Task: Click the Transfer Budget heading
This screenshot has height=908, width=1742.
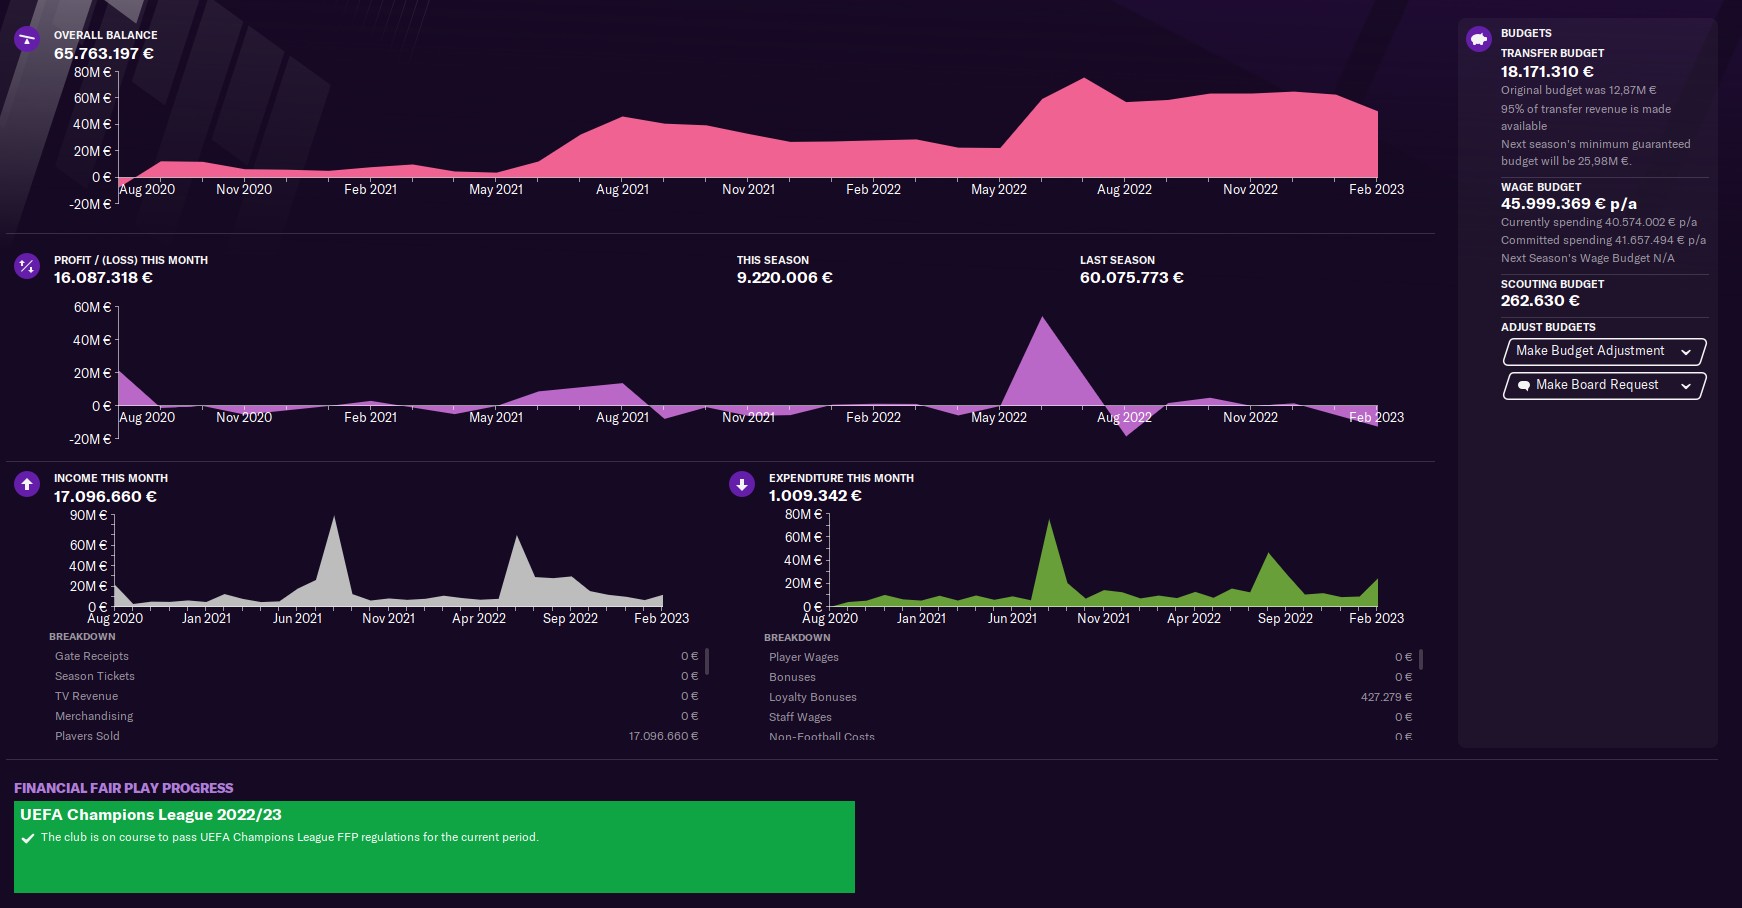Action: (1552, 53)
